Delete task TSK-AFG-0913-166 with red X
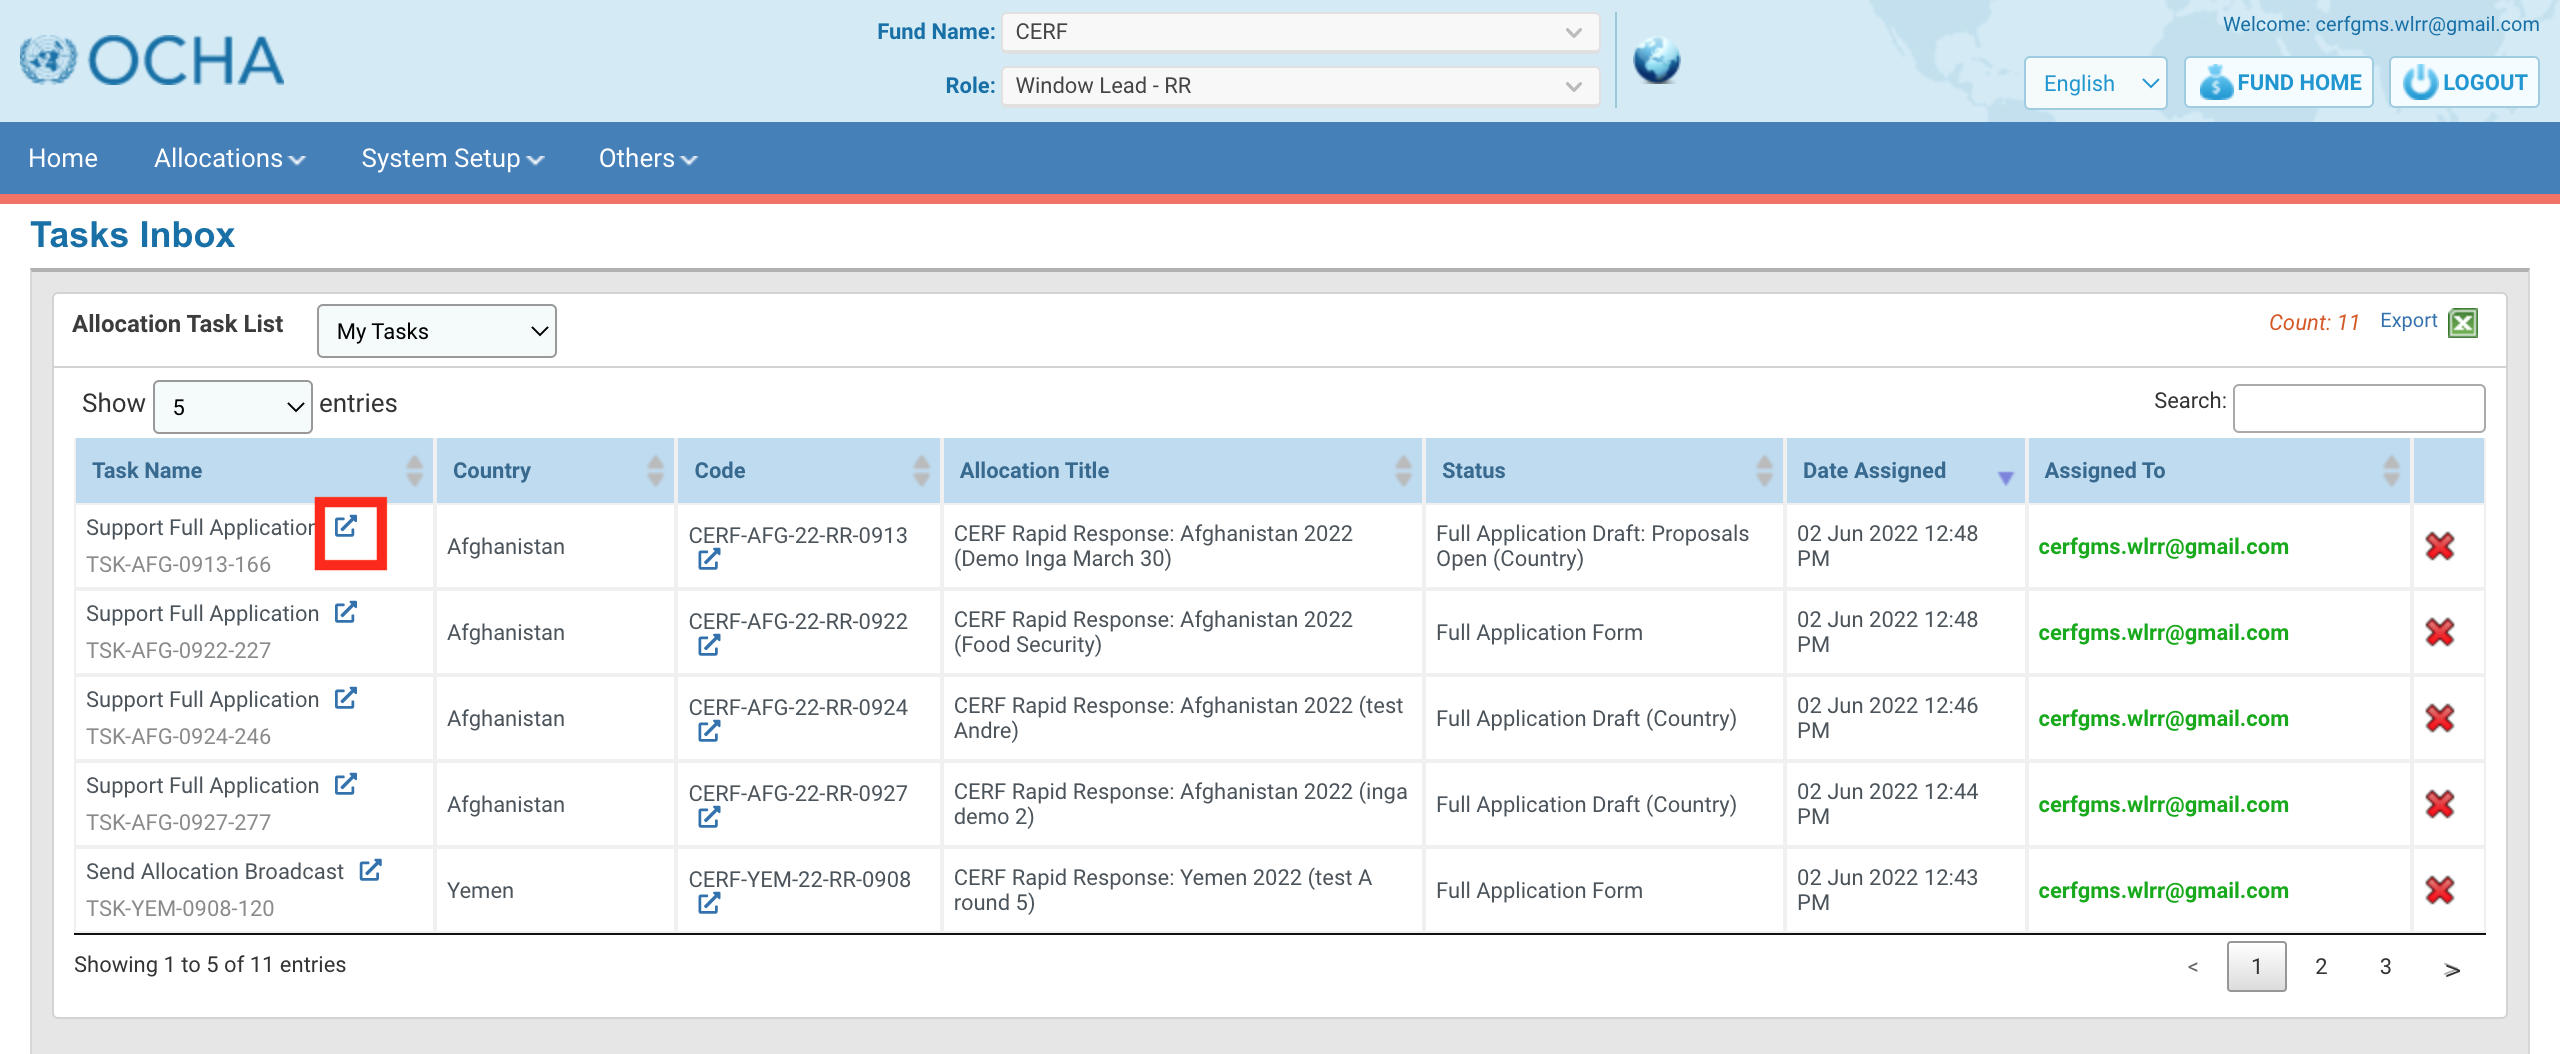The height and width of the screenshot is (1054, 2560). pyautogui.click(x=2440, y=546)
